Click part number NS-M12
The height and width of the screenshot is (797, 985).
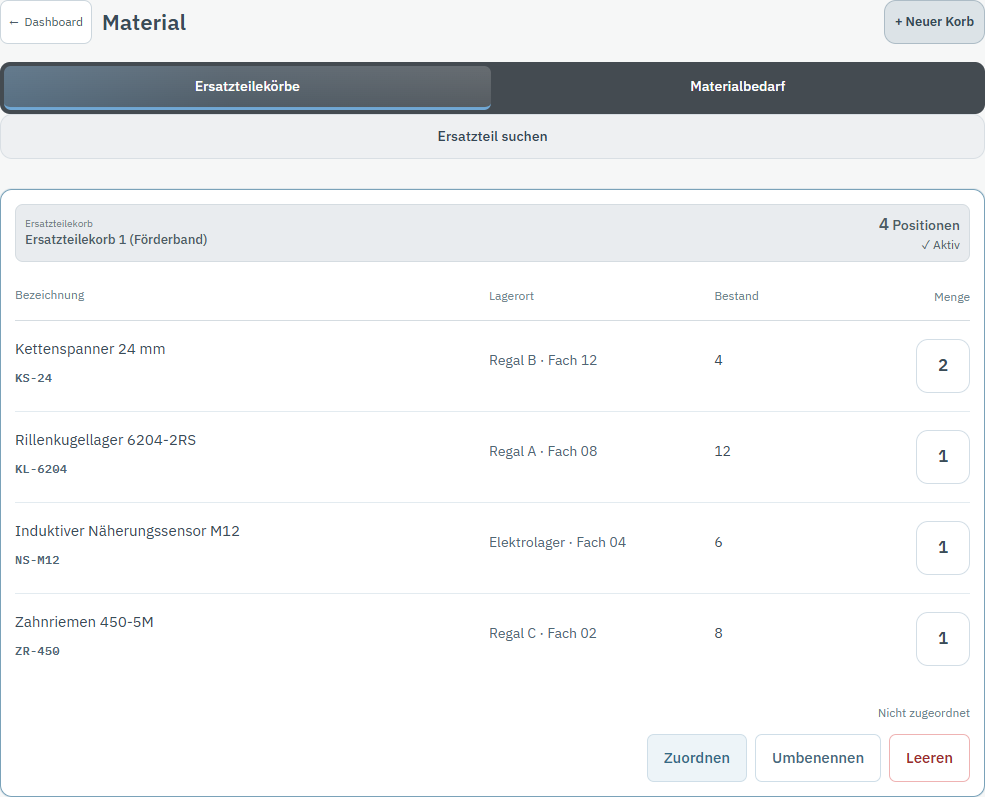pyautogui.click(x=37, y=560)
